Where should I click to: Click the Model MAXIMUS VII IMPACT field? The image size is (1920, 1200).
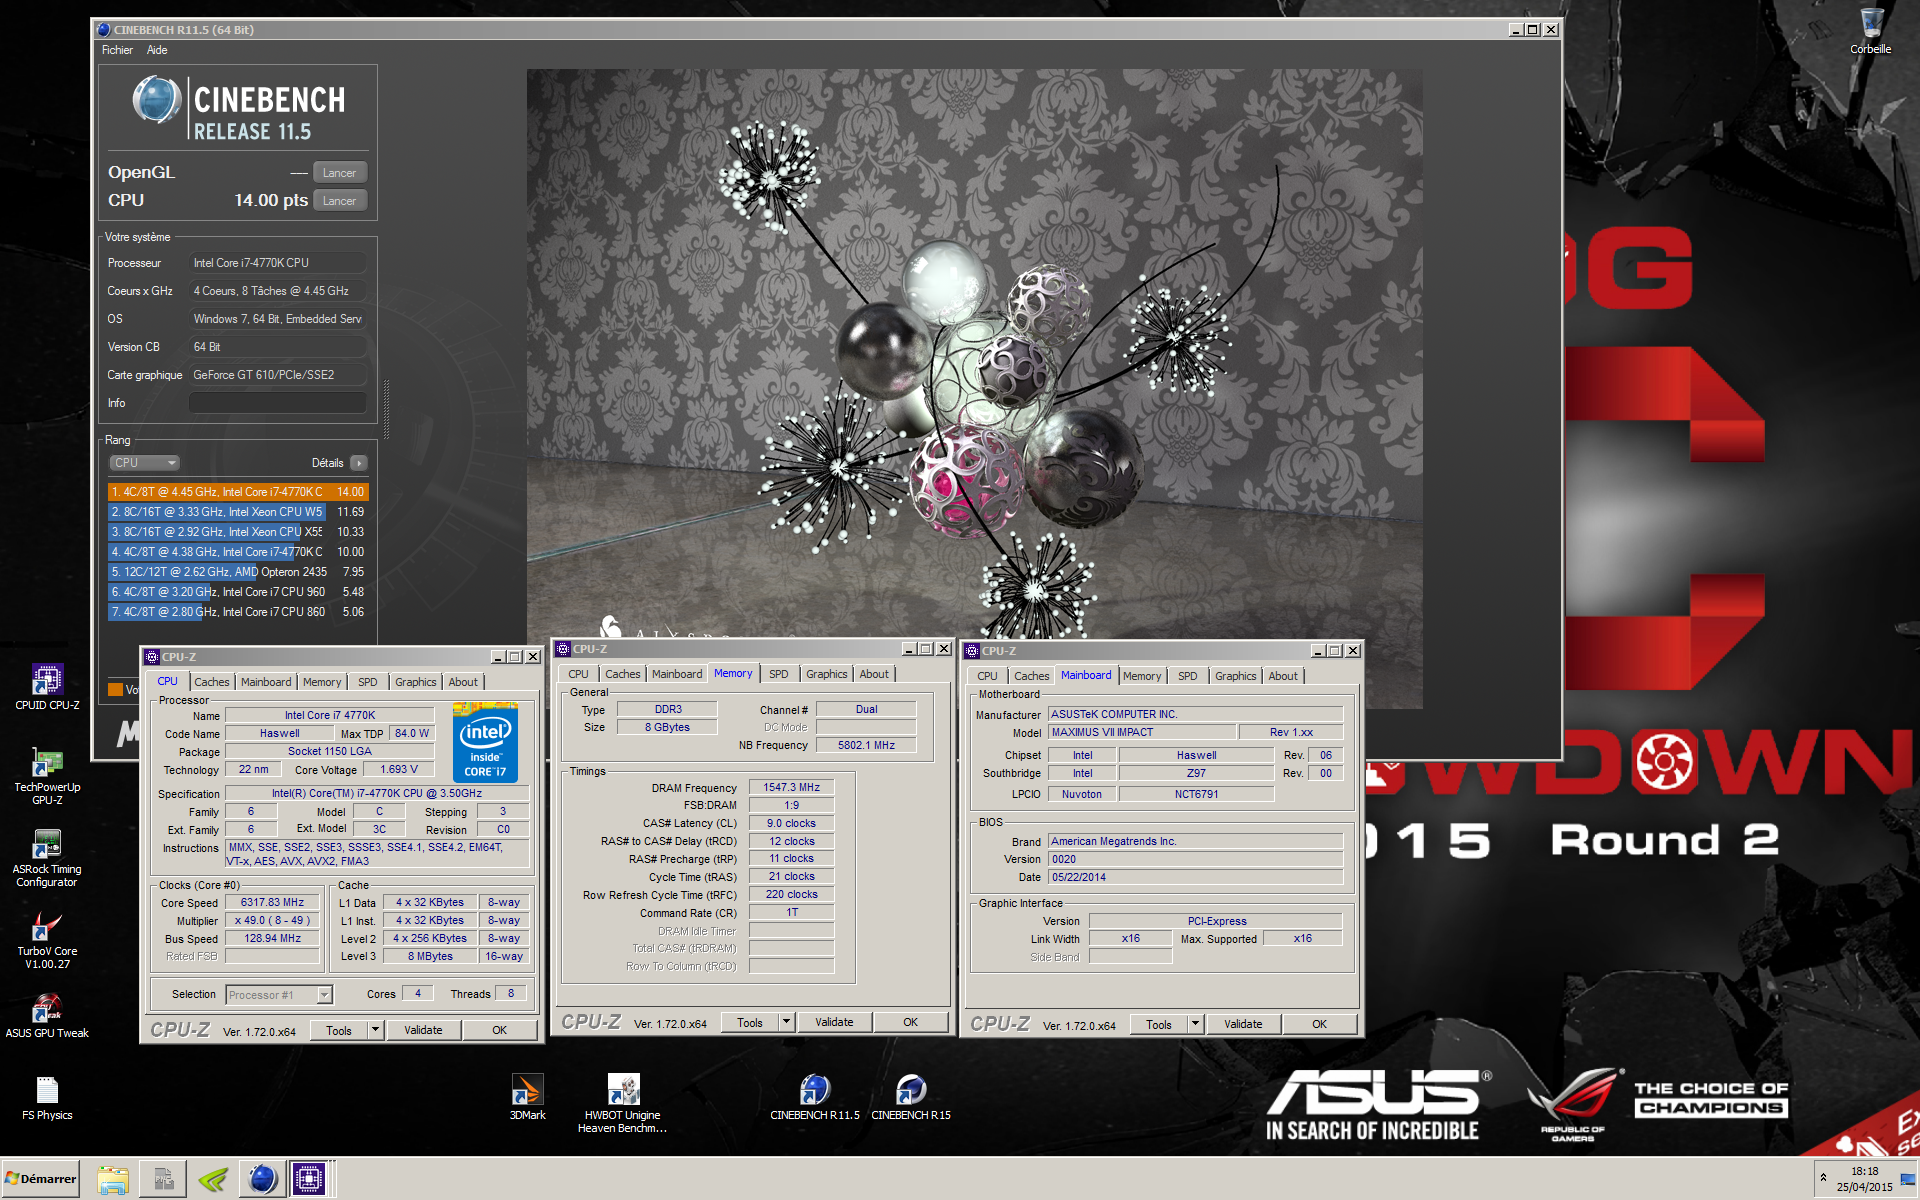tap(1142, 732)
